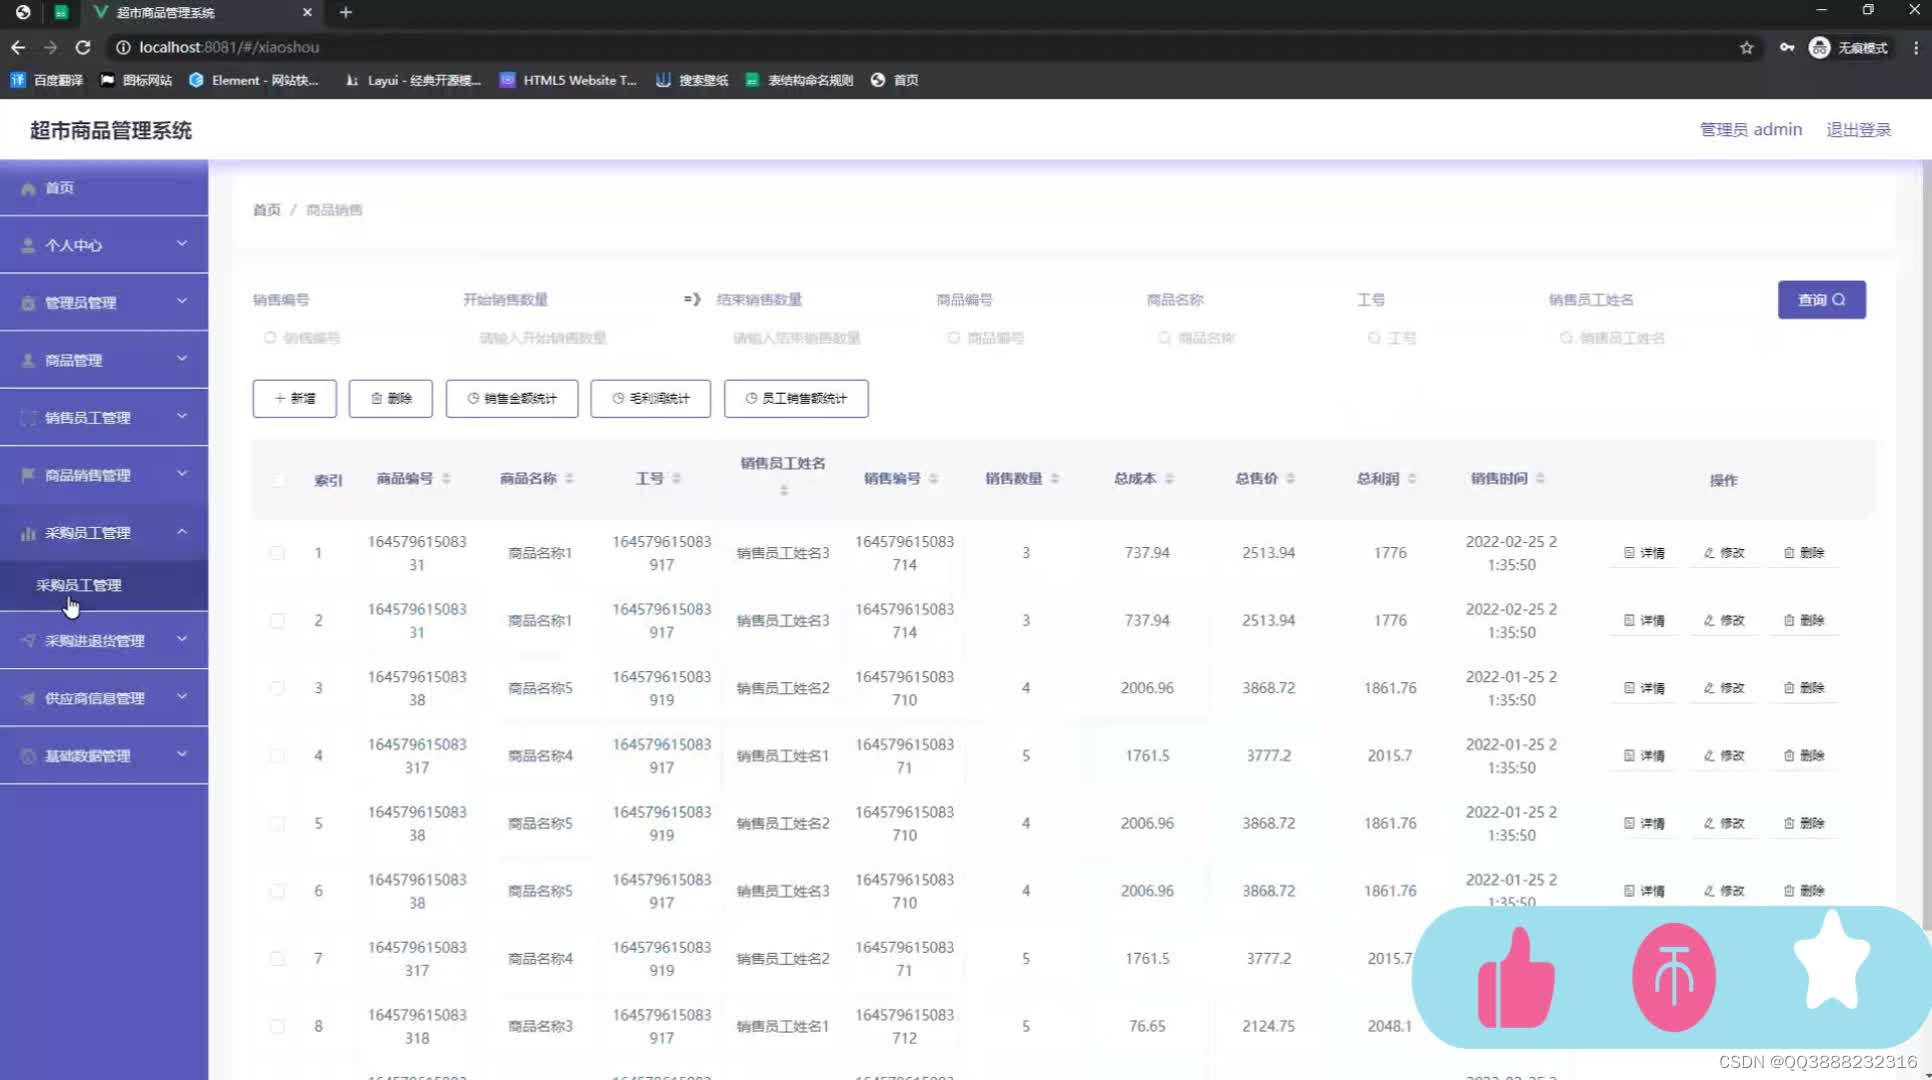Toggle the select-all checkbox in the table header
The image size is (1932, 1080).
(x=278, y=480)
